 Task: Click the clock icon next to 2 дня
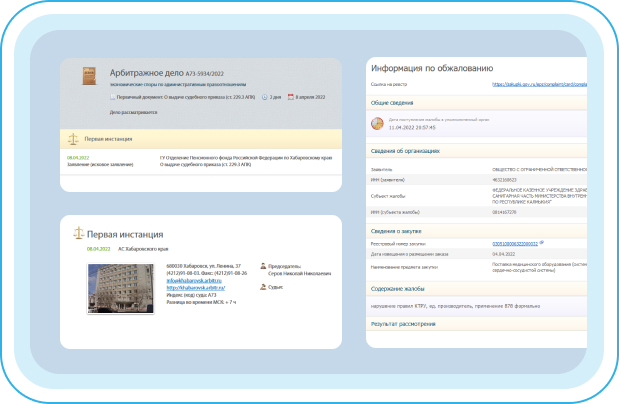pyautogui.click(x=265, y=97)
